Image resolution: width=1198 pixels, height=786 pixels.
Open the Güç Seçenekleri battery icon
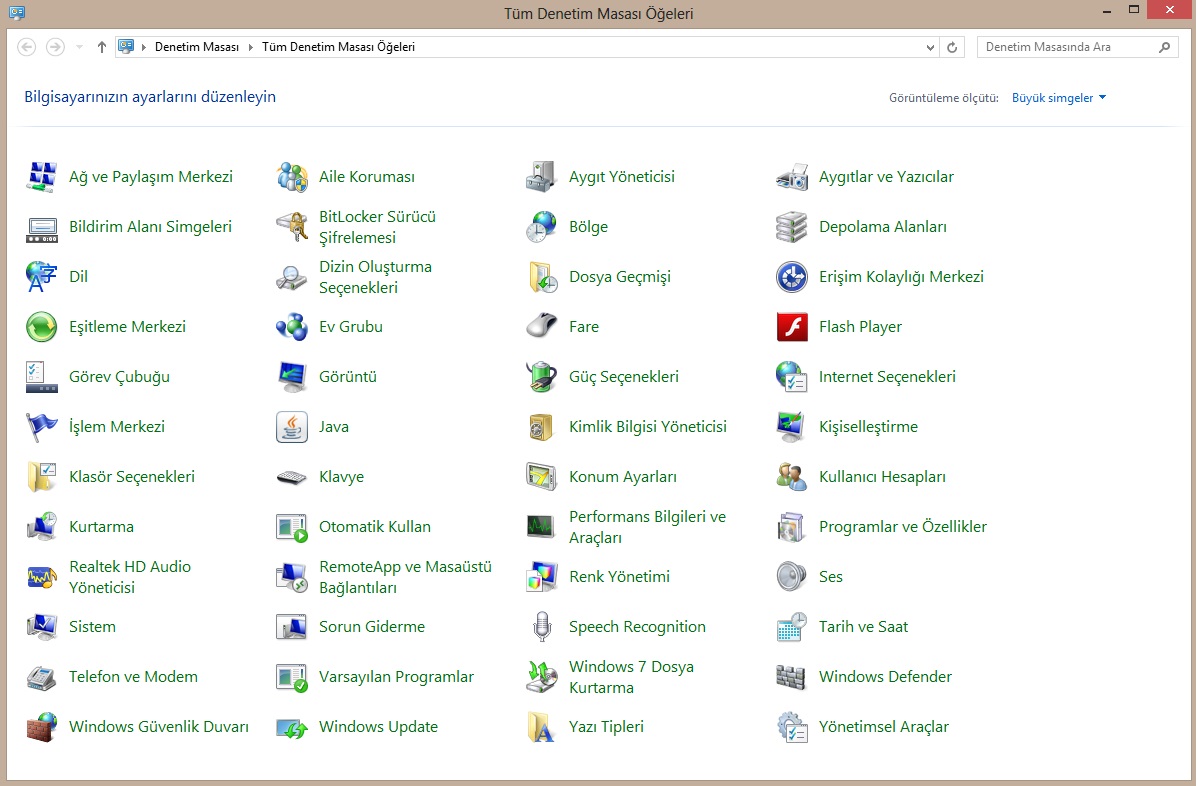click(x=542, y=377)
